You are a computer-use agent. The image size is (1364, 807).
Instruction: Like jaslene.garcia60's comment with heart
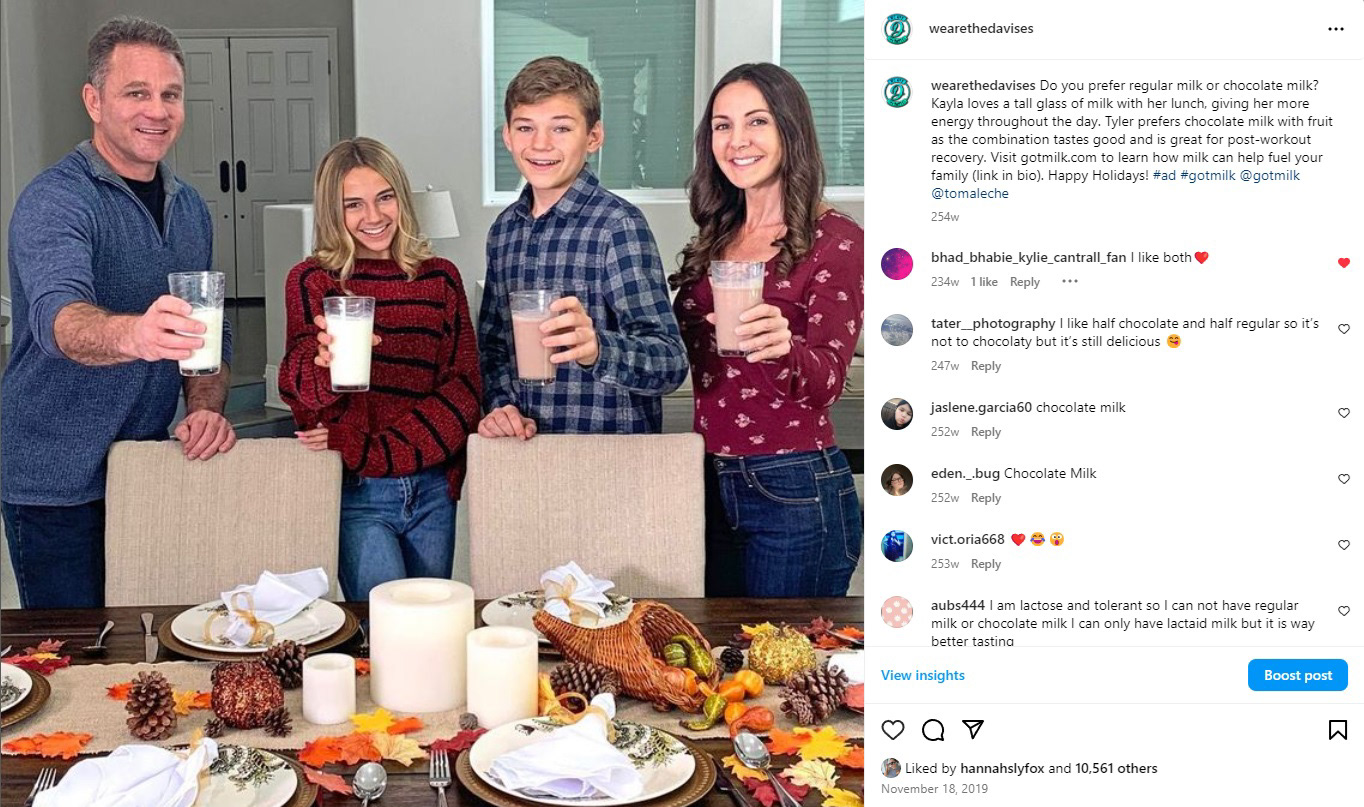1343,413
